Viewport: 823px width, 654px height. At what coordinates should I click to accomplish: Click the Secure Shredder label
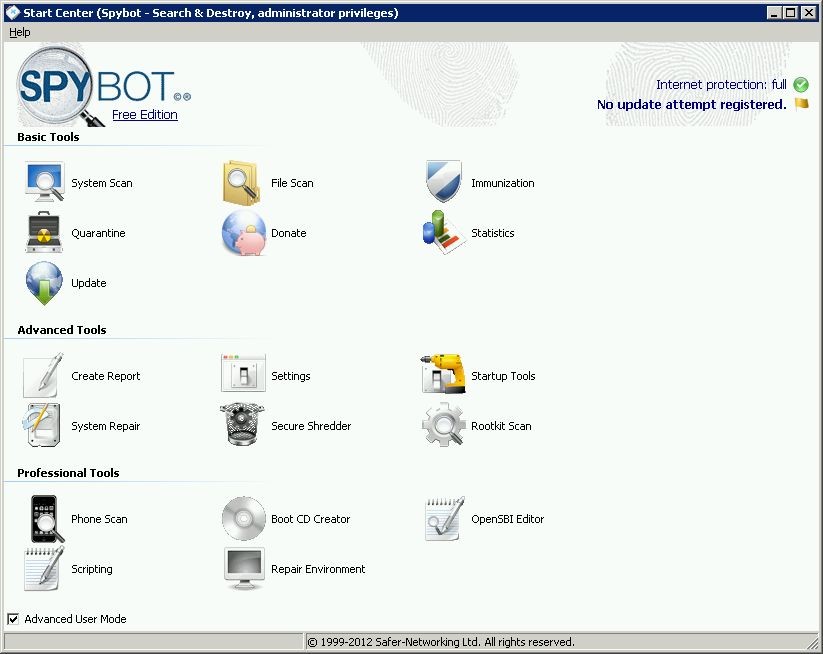tap(311, 426)
